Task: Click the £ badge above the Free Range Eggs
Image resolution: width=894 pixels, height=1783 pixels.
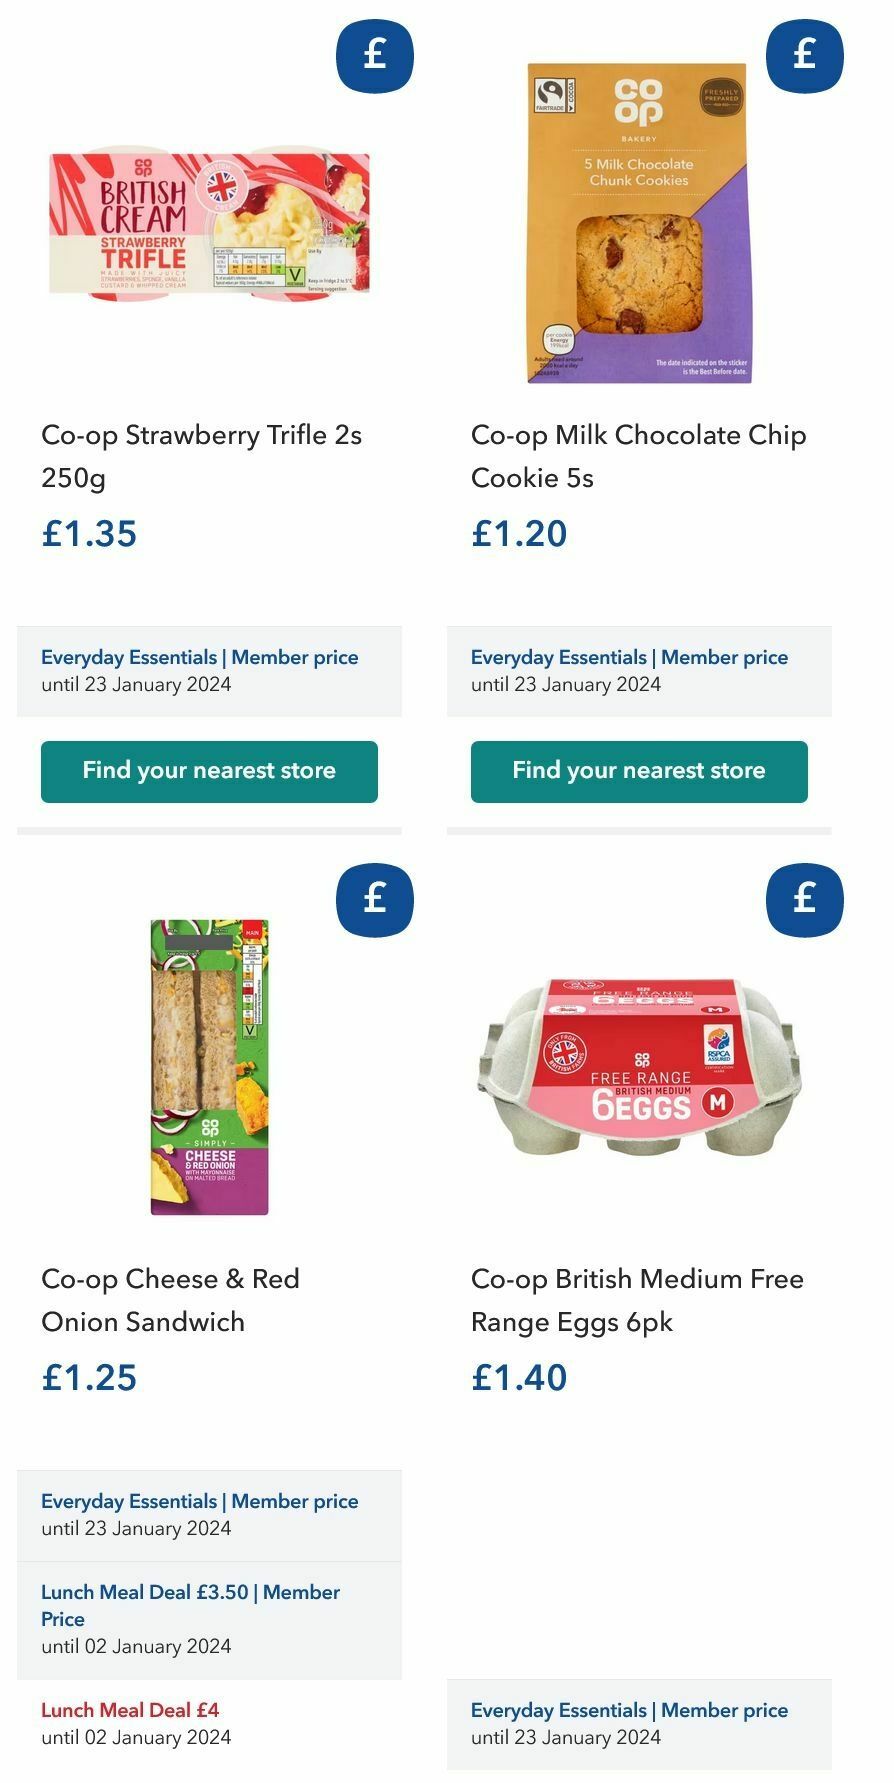Action: (805, 900)
